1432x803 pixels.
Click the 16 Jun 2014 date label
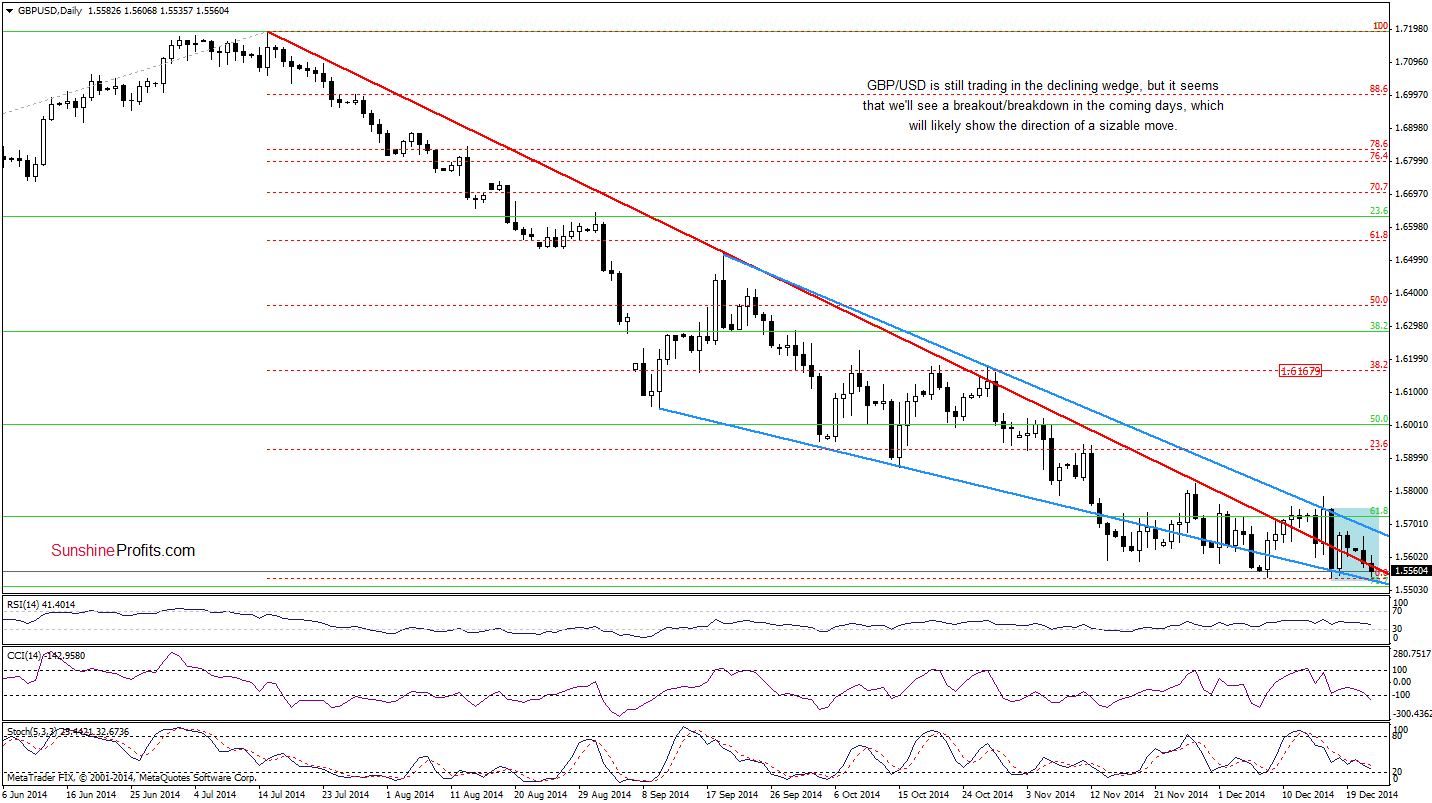tap(89, 794)
